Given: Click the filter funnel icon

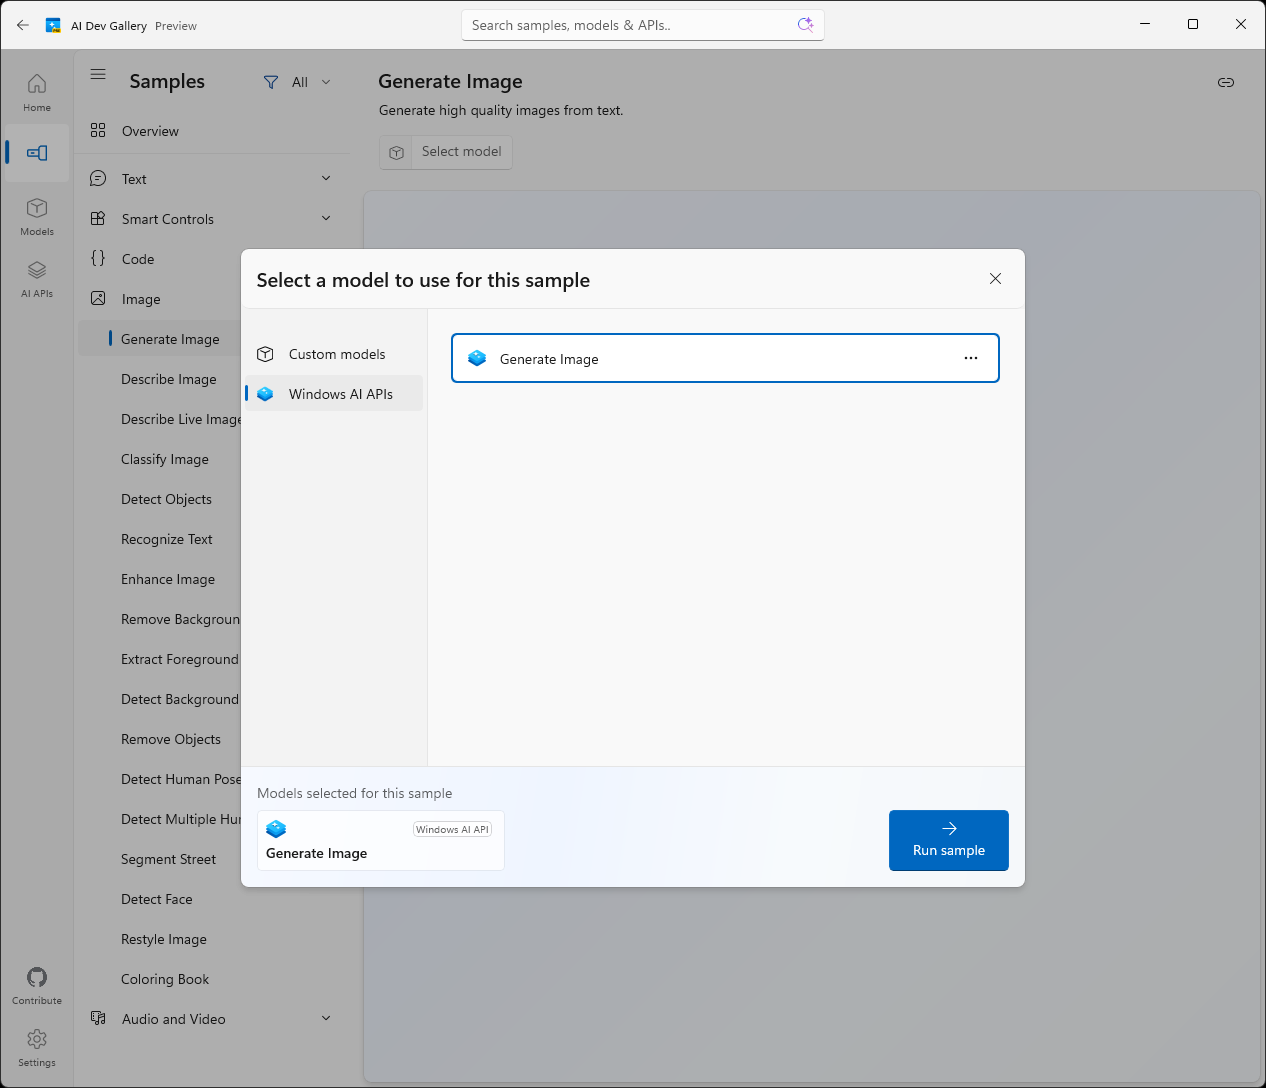Looking at the screenshot, I should pos(271,82).
